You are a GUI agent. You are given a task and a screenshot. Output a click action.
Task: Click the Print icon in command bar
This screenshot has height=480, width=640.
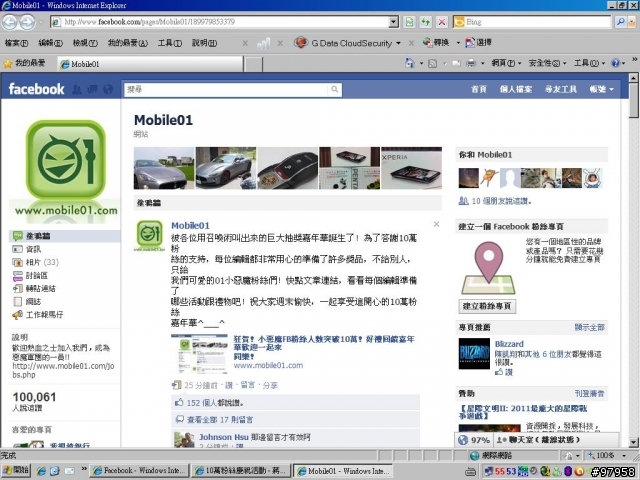click(x=471, y=63)
